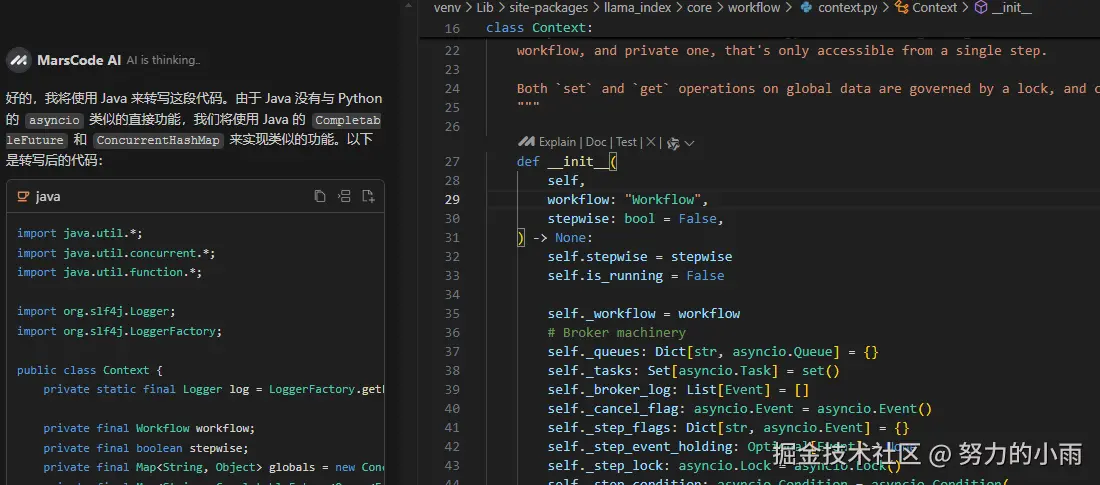
Task: Click the new file icon in code block header
Action: point(368,197)
